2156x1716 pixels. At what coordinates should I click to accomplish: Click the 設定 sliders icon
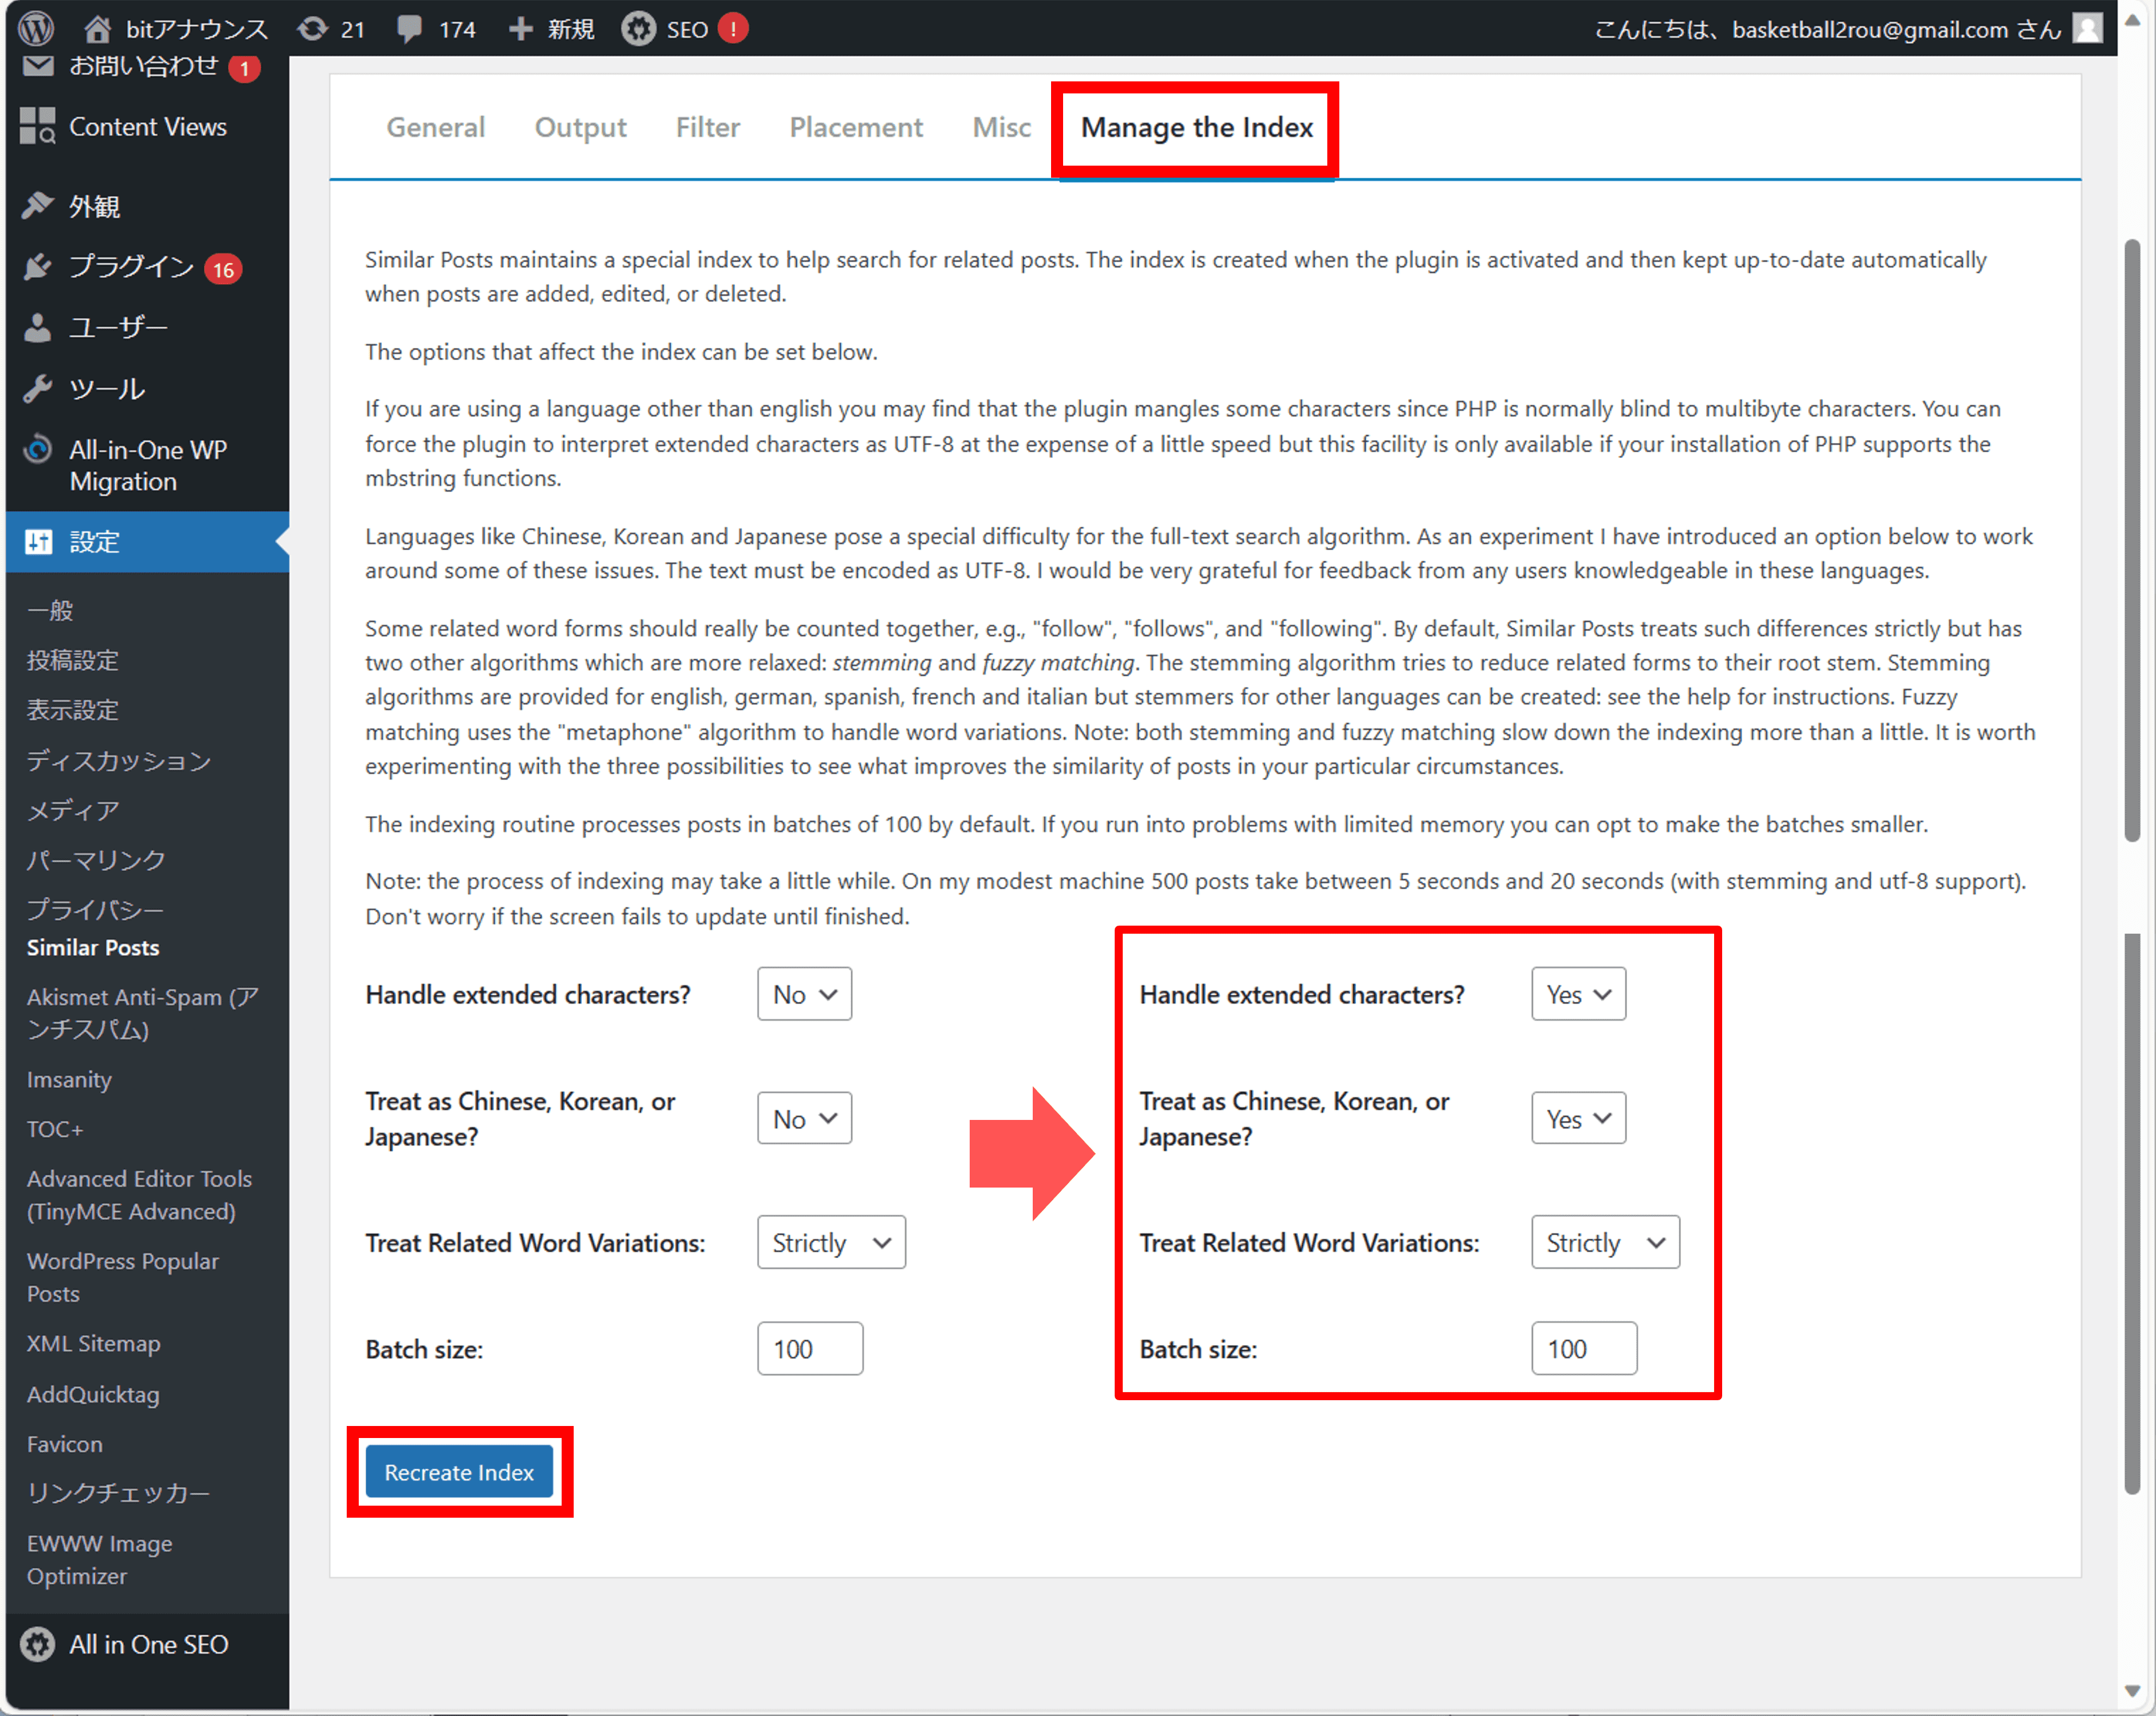pyautogui.click(x=38, y=541)
